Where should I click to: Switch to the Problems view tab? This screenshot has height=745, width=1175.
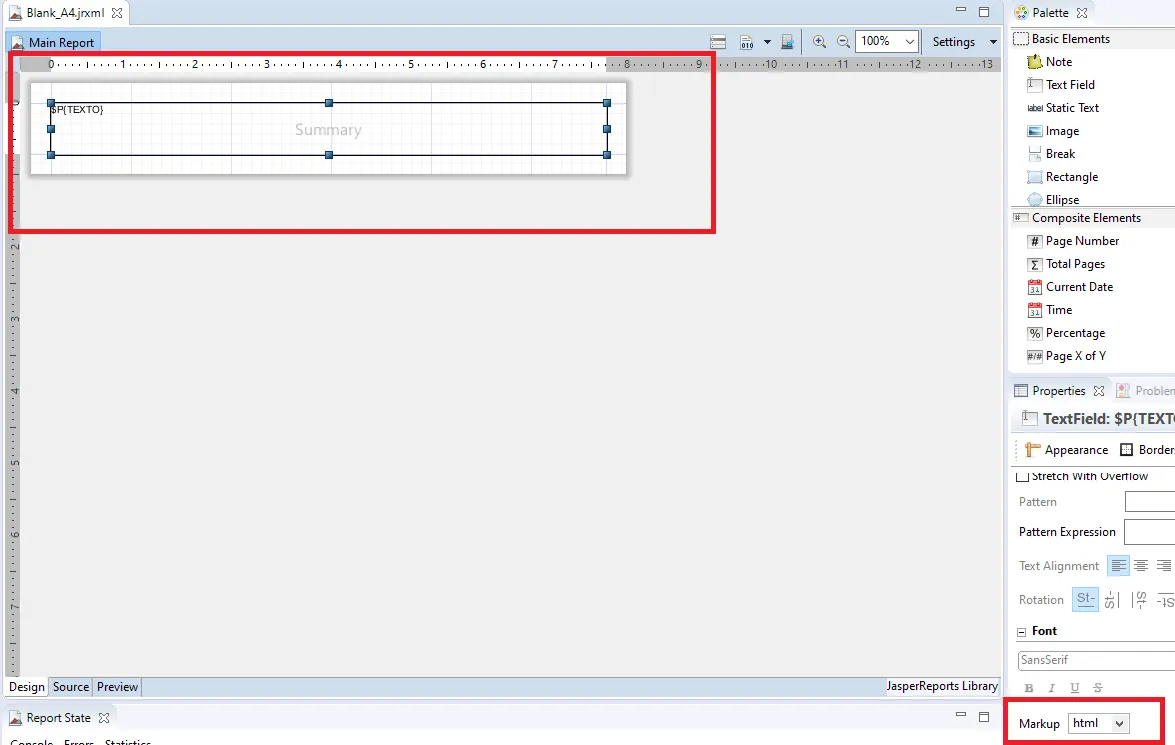[1146, 391]
